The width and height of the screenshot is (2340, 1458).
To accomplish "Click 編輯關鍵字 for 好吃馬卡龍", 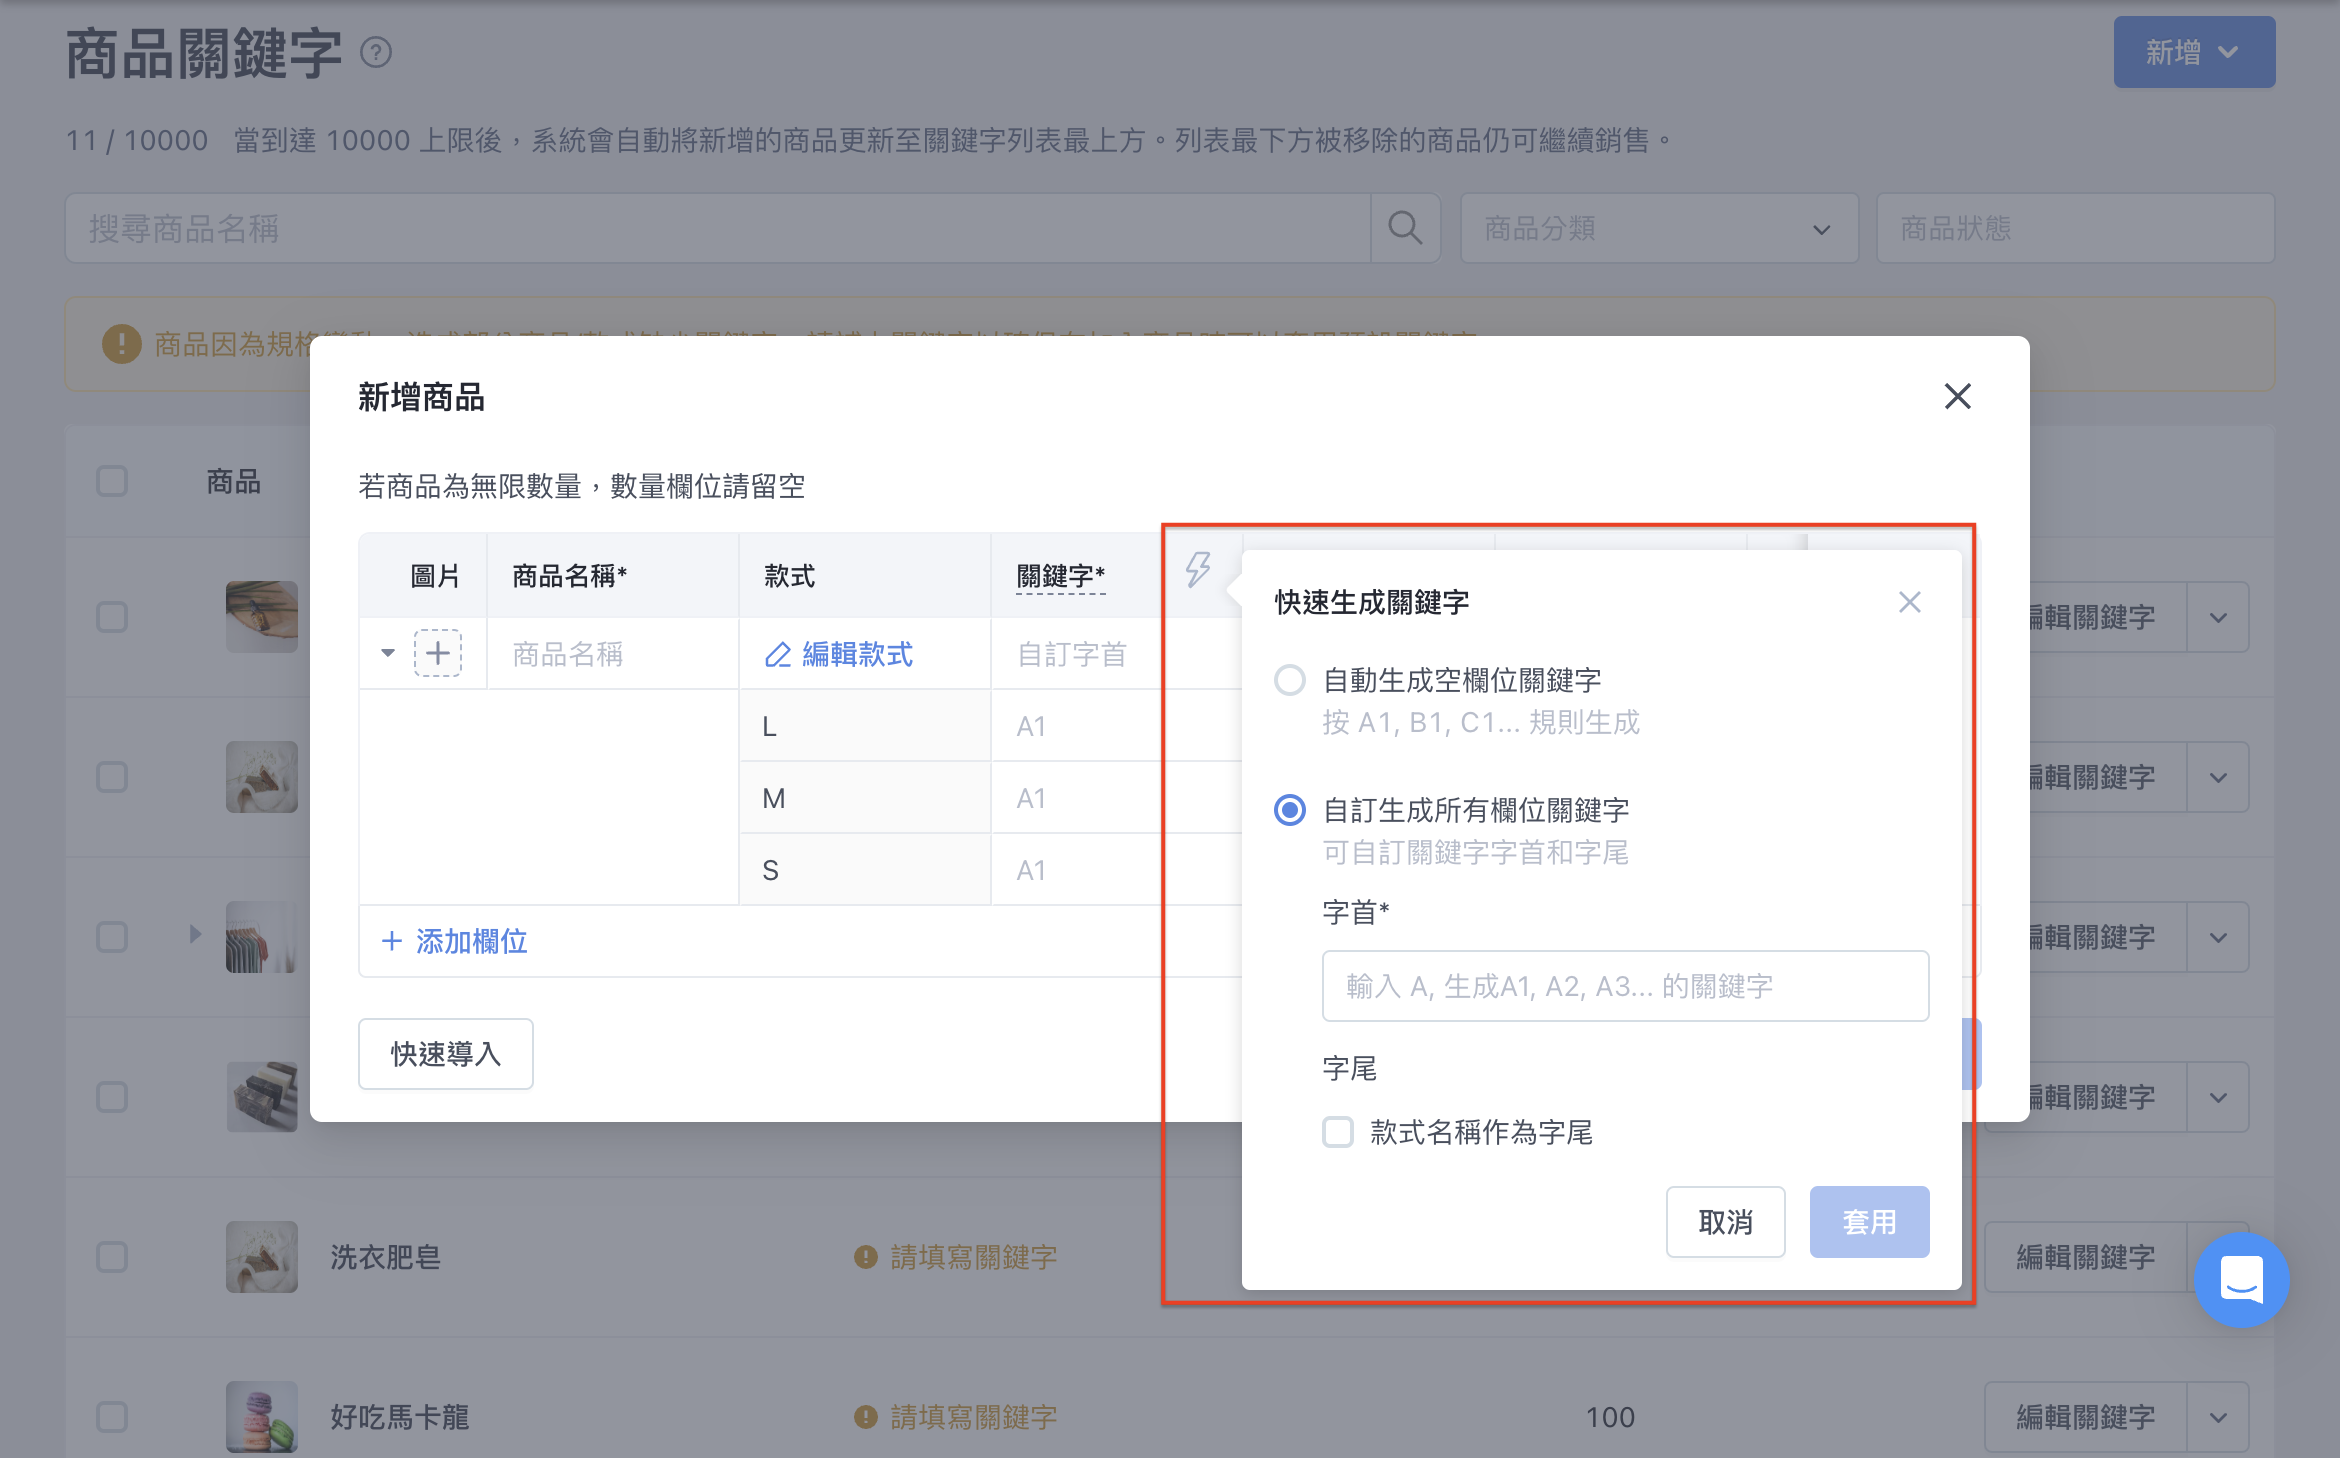I will [x=2086, y=1417].
